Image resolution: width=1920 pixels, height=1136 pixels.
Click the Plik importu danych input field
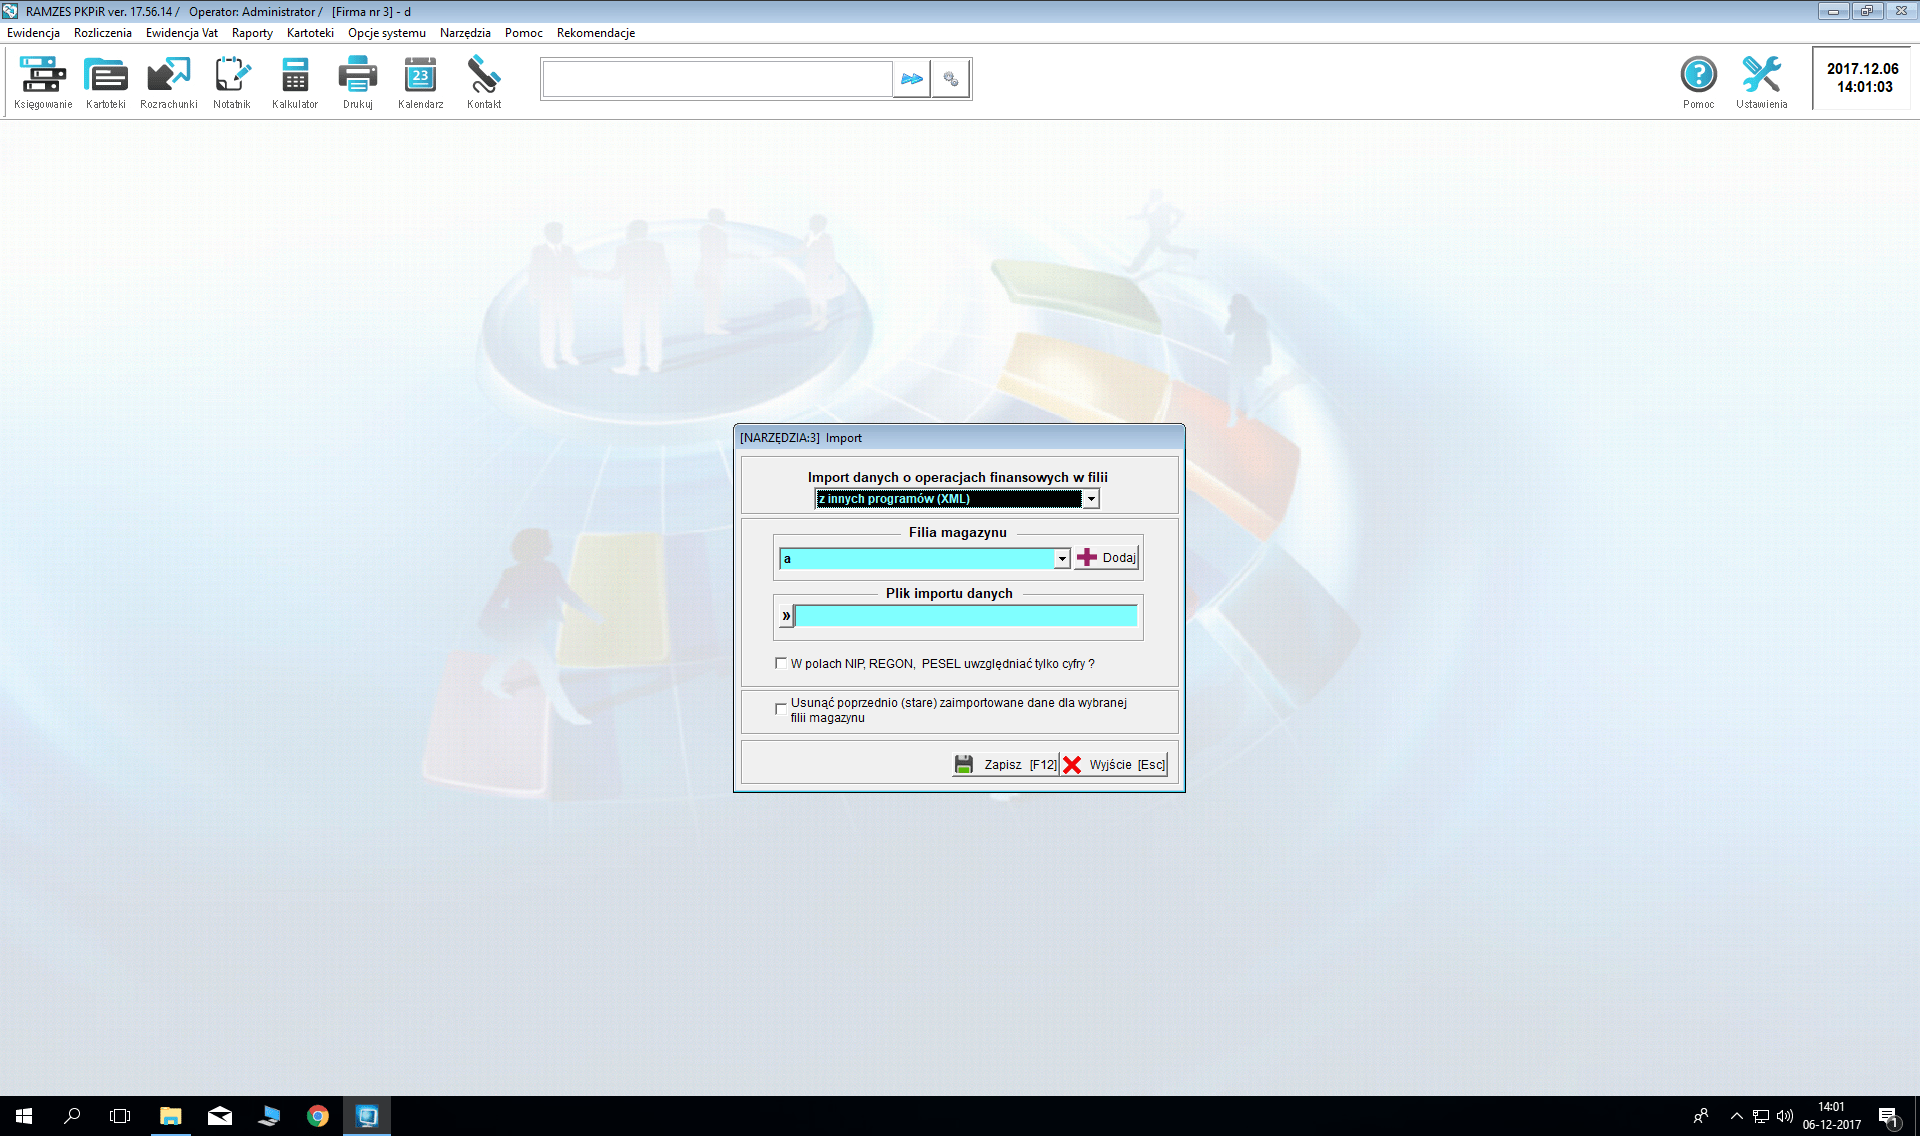pyautogui.click(x=966, y=616)
